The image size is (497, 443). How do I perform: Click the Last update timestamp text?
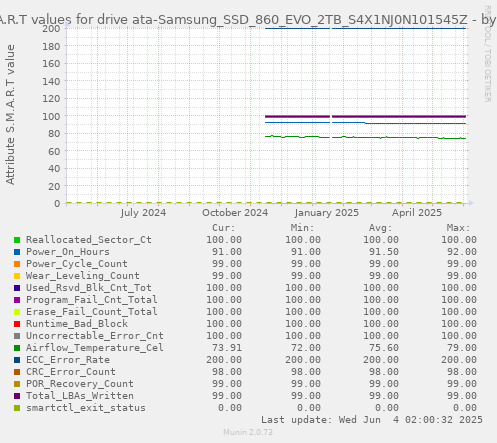[372, 420]
